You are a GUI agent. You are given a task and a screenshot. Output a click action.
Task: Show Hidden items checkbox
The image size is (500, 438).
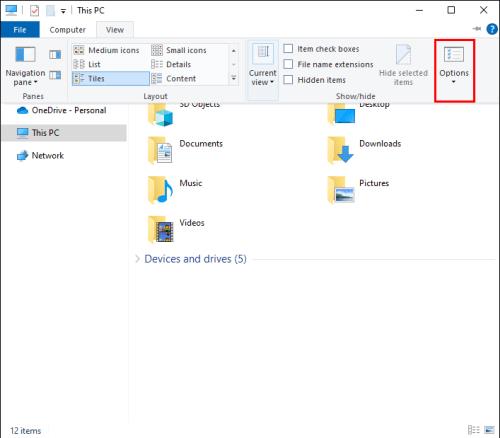pos(288,80)
